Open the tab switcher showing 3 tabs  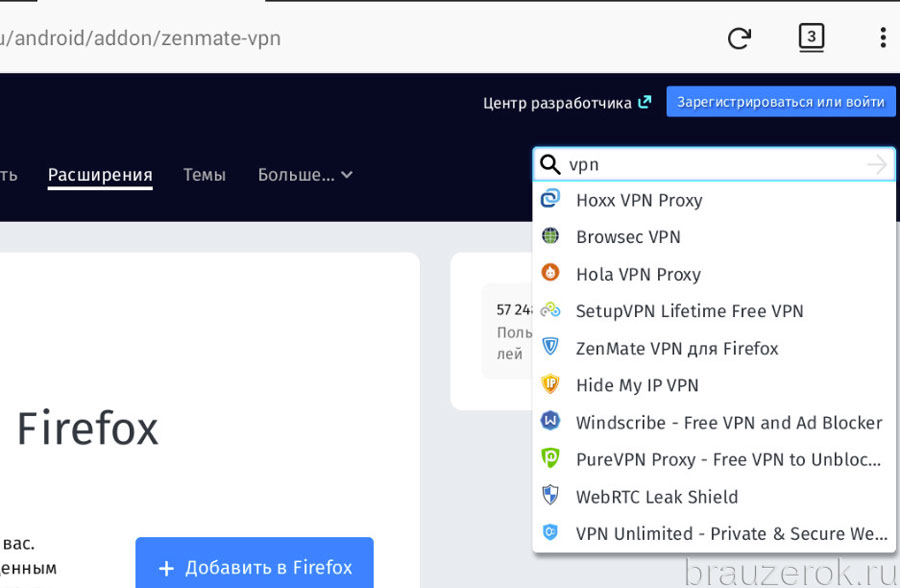coord(811,38)
